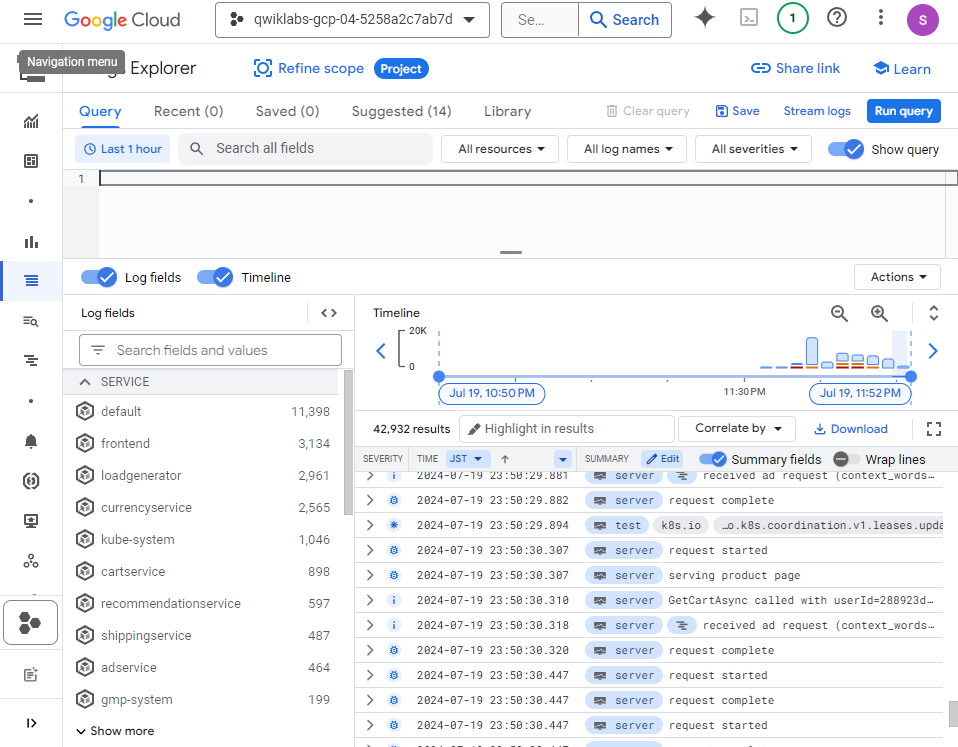The width and height of the screenshot is (958, 747).
Task: Open the user account avatar S
Action: tap(923, 20)
